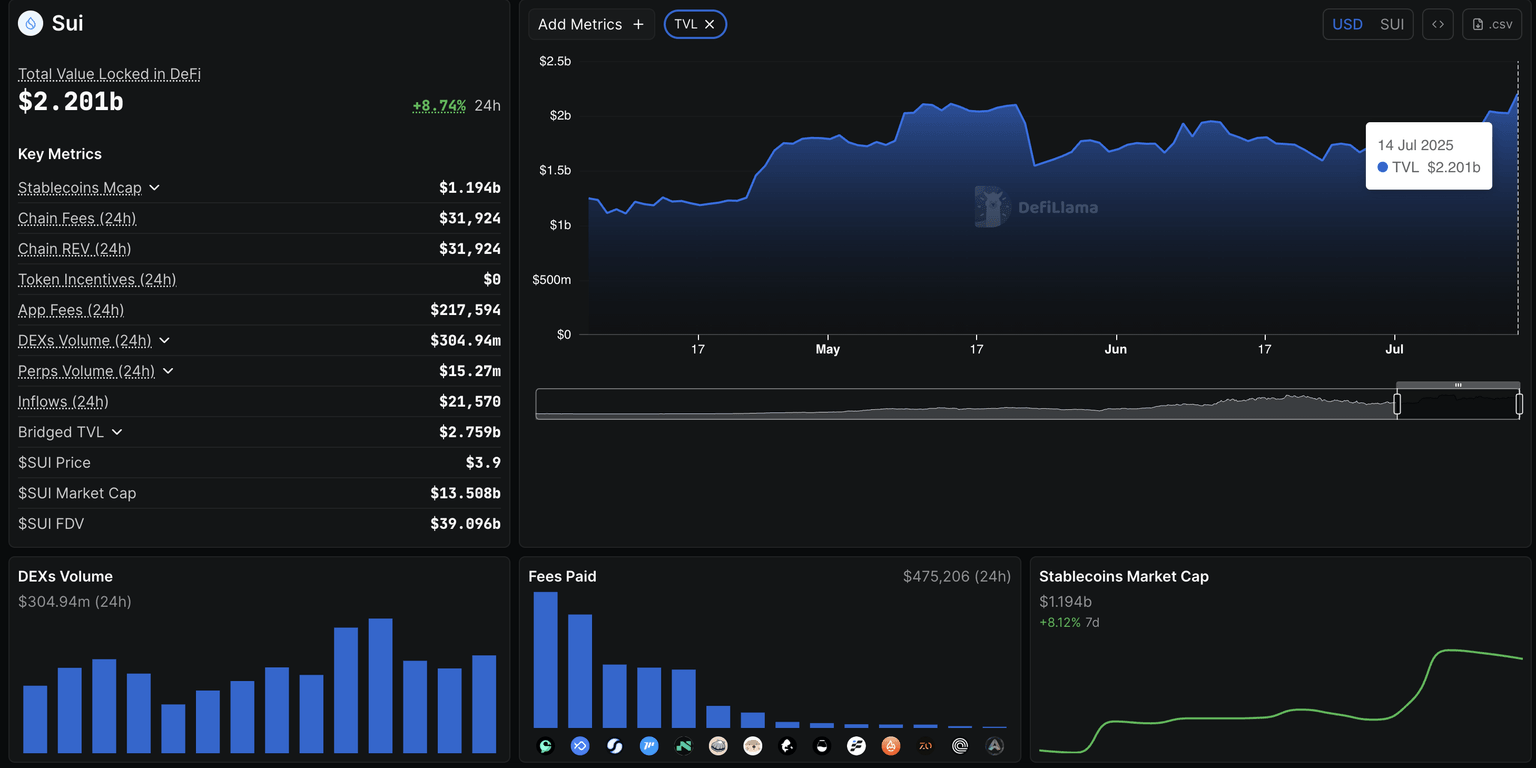
Task: Click the blue infinity-cross protocol icon
Action: (x=580, y=745)
